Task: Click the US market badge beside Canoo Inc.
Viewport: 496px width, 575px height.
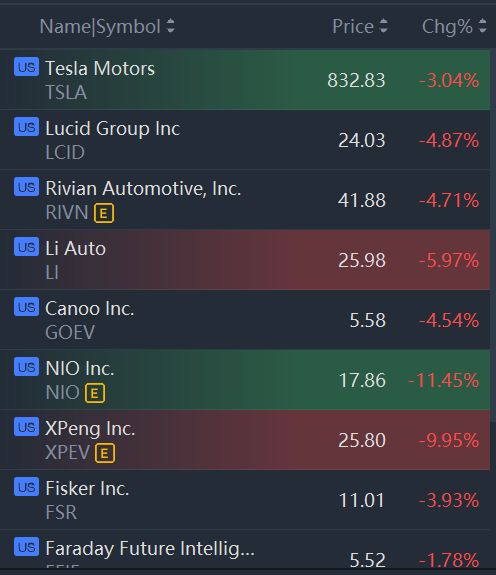Action: pos(26,307)
